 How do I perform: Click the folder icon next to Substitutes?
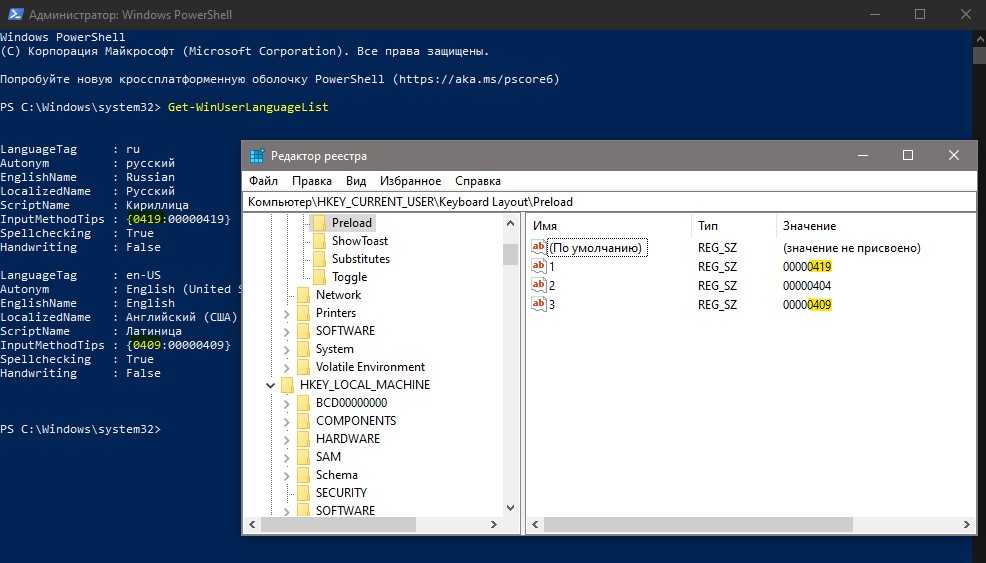[320, 259]
